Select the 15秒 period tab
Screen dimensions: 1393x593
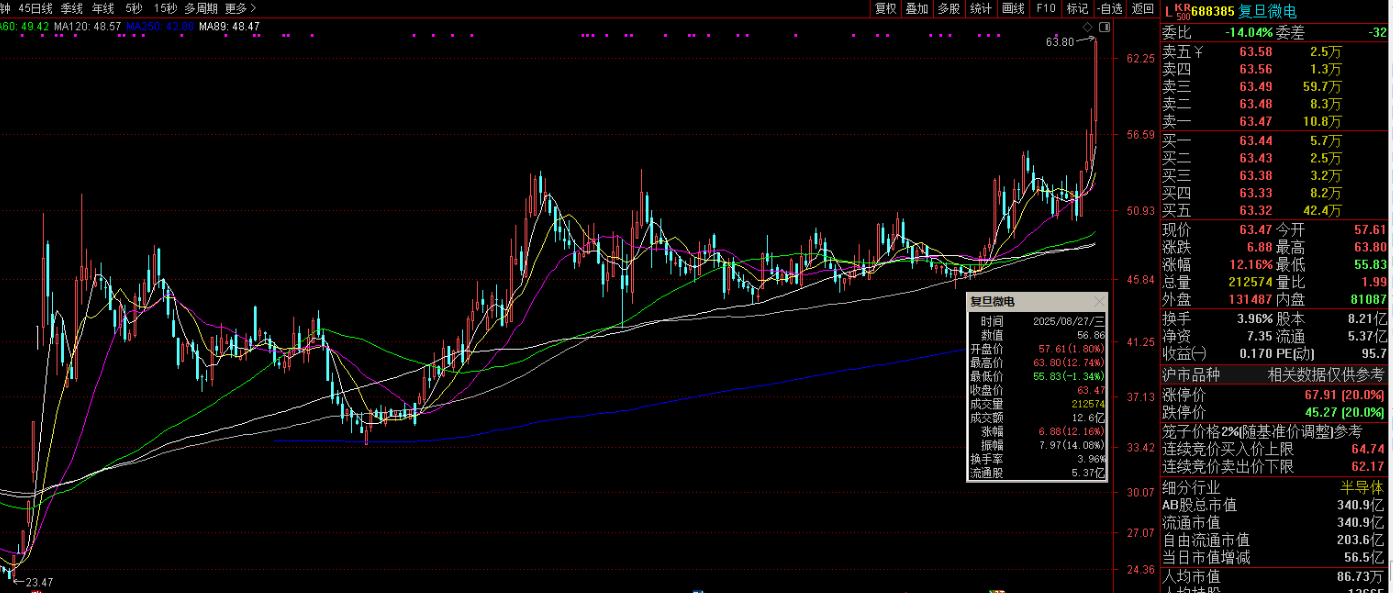pyautogui.click(x=165, y=8)
